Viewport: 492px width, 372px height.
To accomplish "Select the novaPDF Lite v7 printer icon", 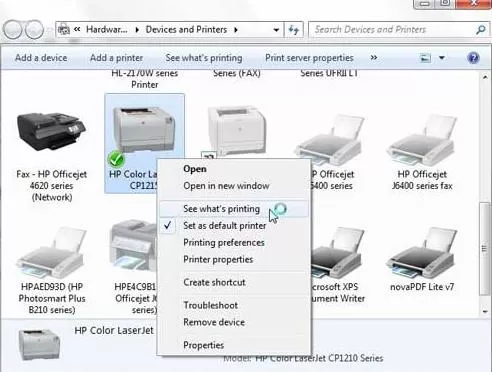I will coord(422,252).
